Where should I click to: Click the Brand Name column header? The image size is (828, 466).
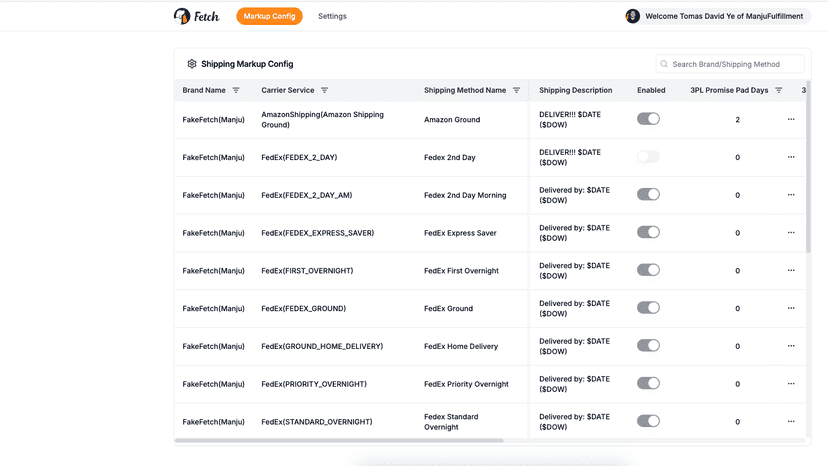coord(204,90)
